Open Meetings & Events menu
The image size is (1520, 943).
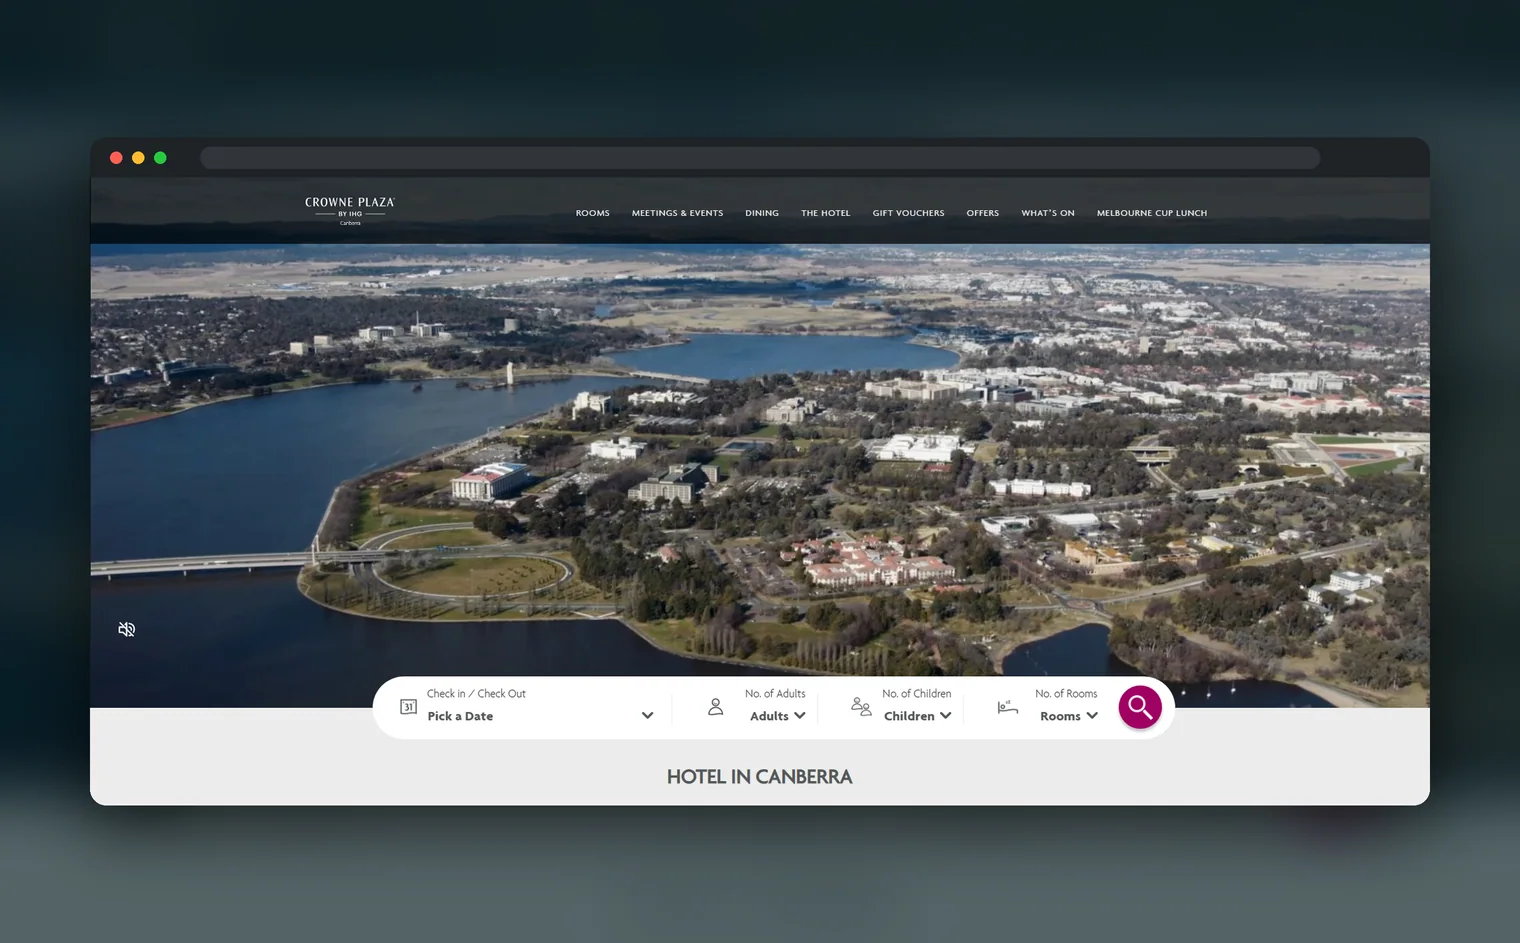coord(677,213)
